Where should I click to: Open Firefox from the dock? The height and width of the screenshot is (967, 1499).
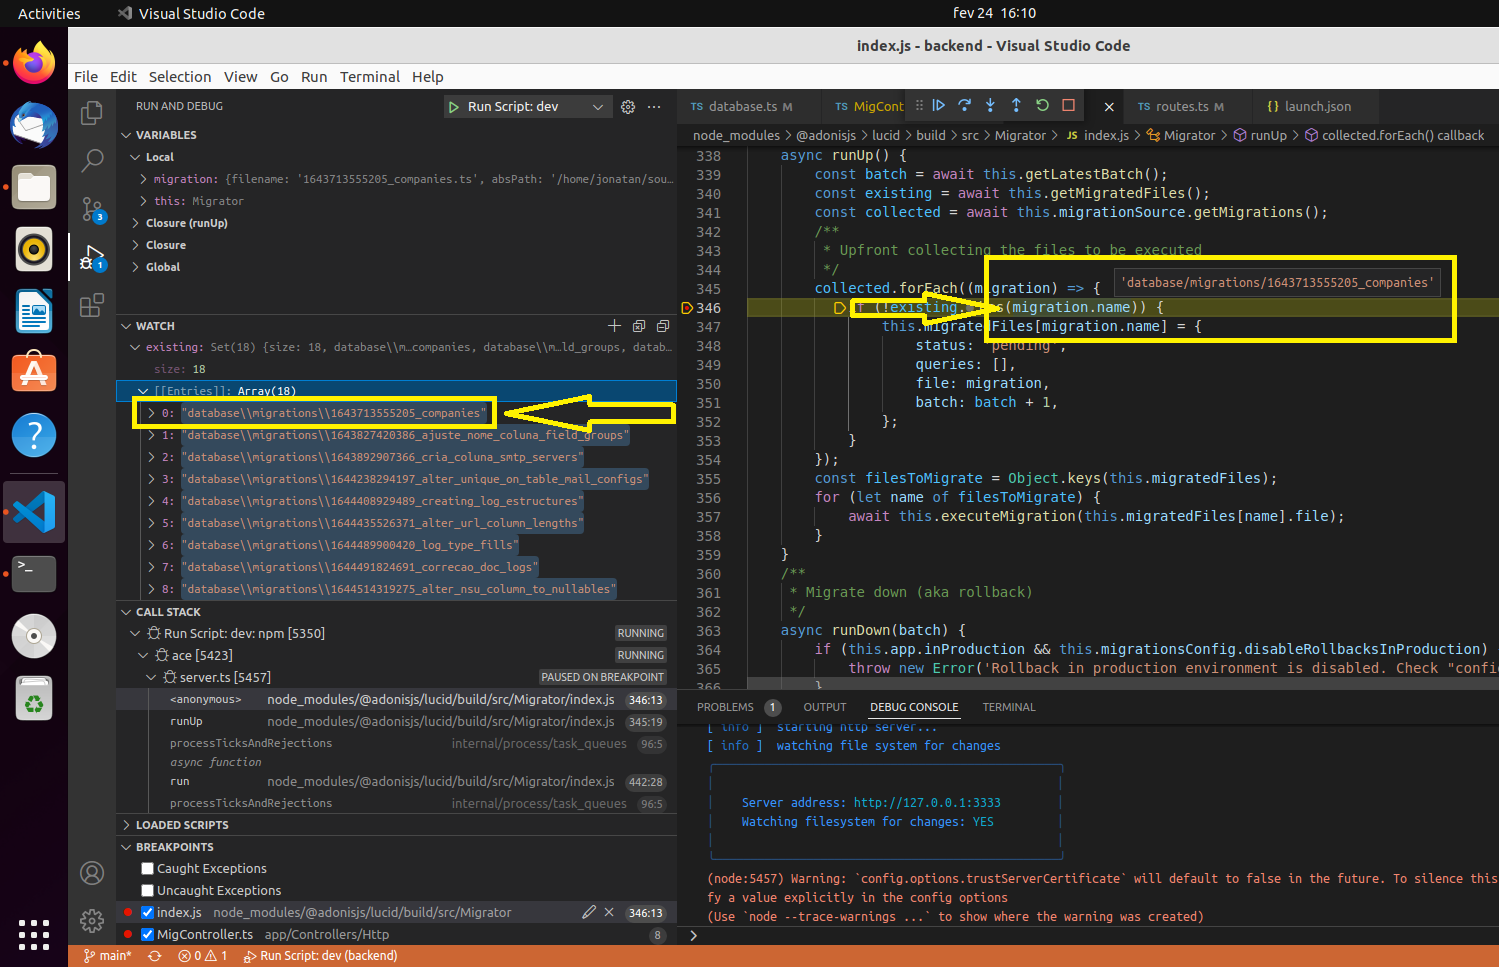click(x=34, y=64)
